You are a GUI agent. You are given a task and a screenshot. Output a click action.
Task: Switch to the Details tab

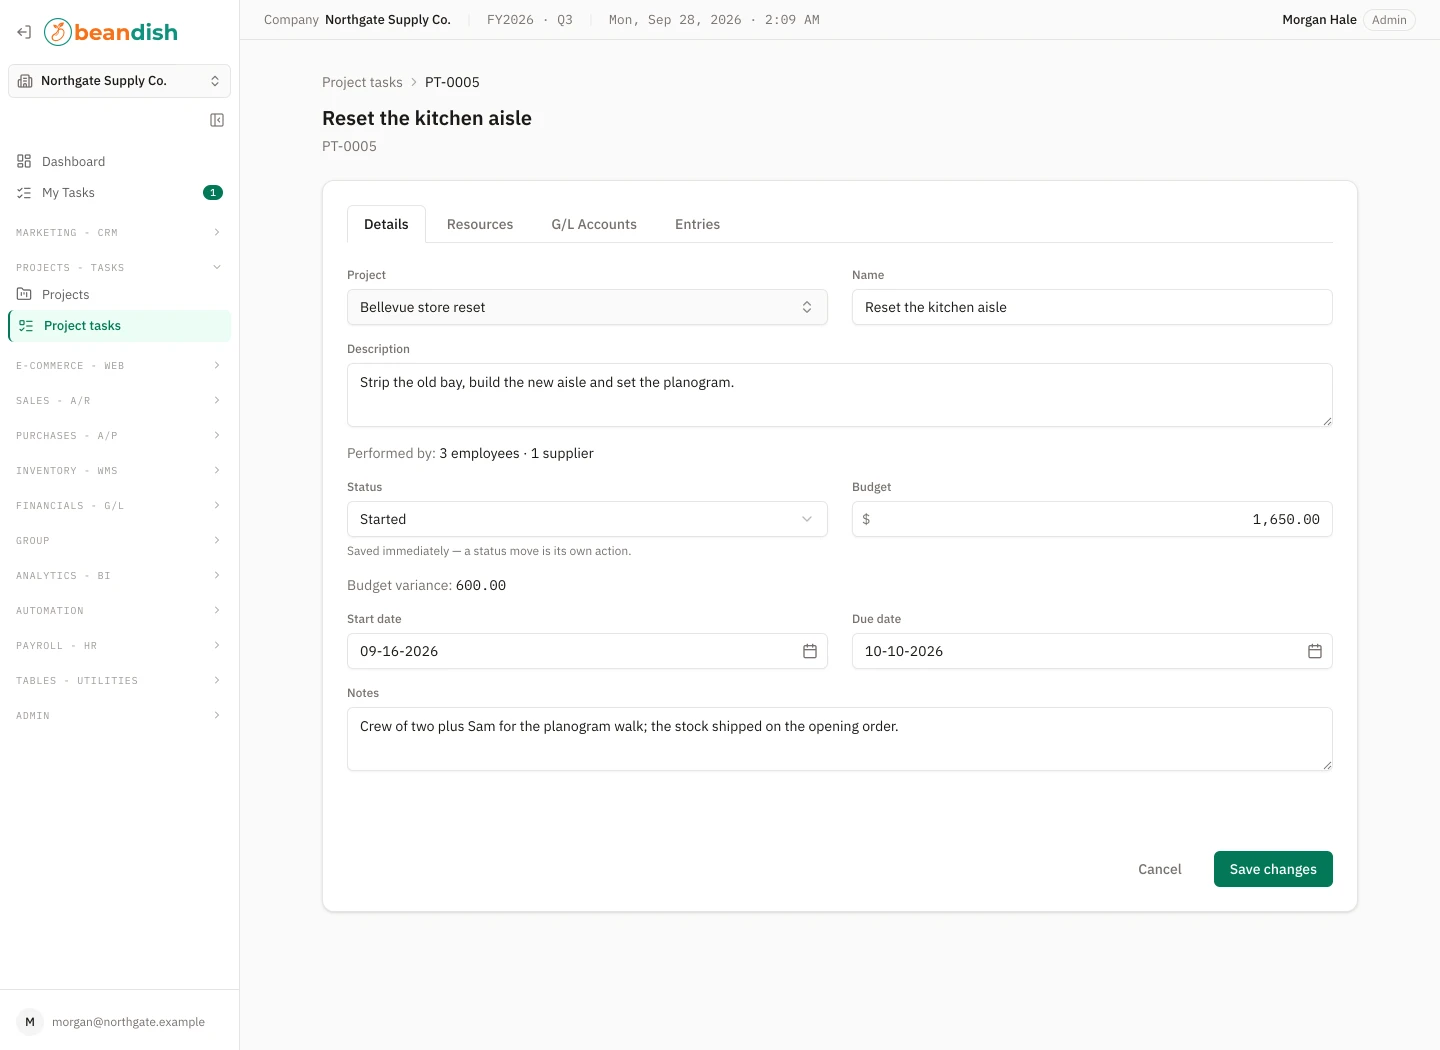386,224
